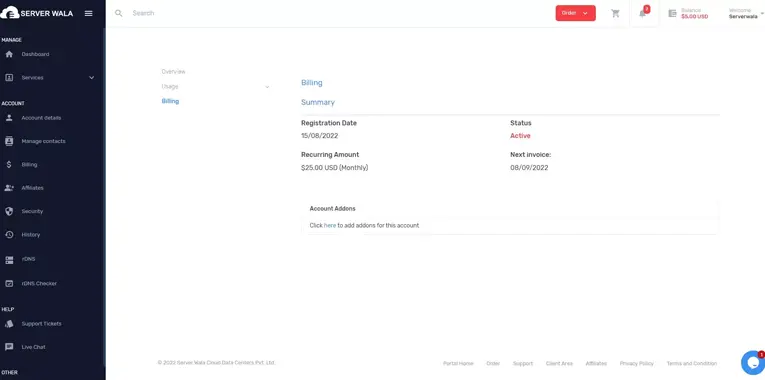Open the Privacy Policy footer link

point(637,363)
